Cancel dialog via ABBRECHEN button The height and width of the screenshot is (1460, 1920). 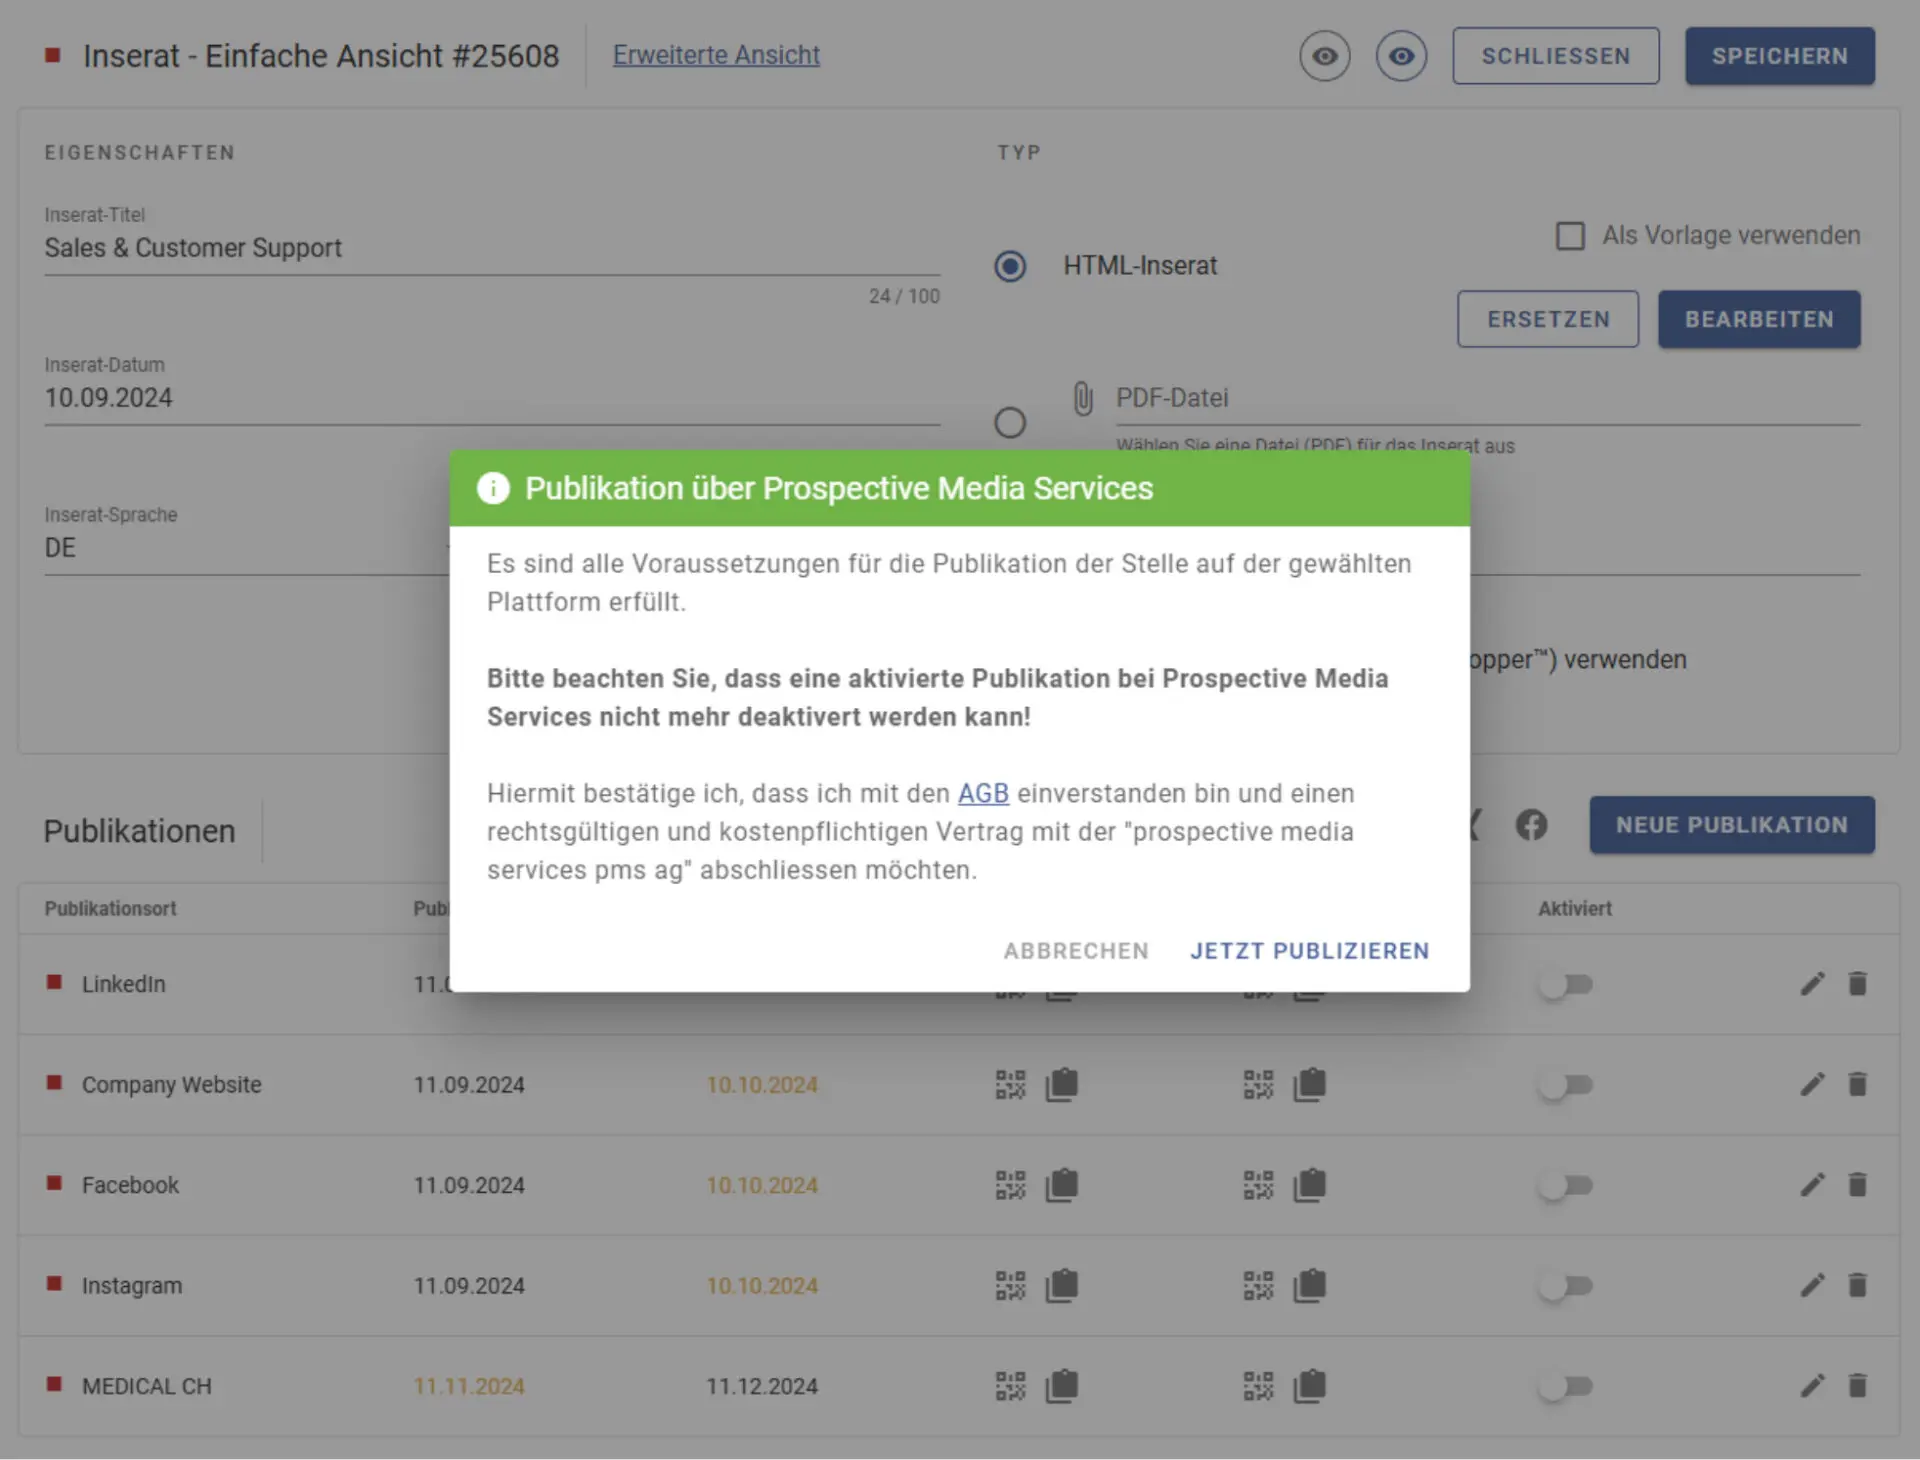coord(1076,951)
